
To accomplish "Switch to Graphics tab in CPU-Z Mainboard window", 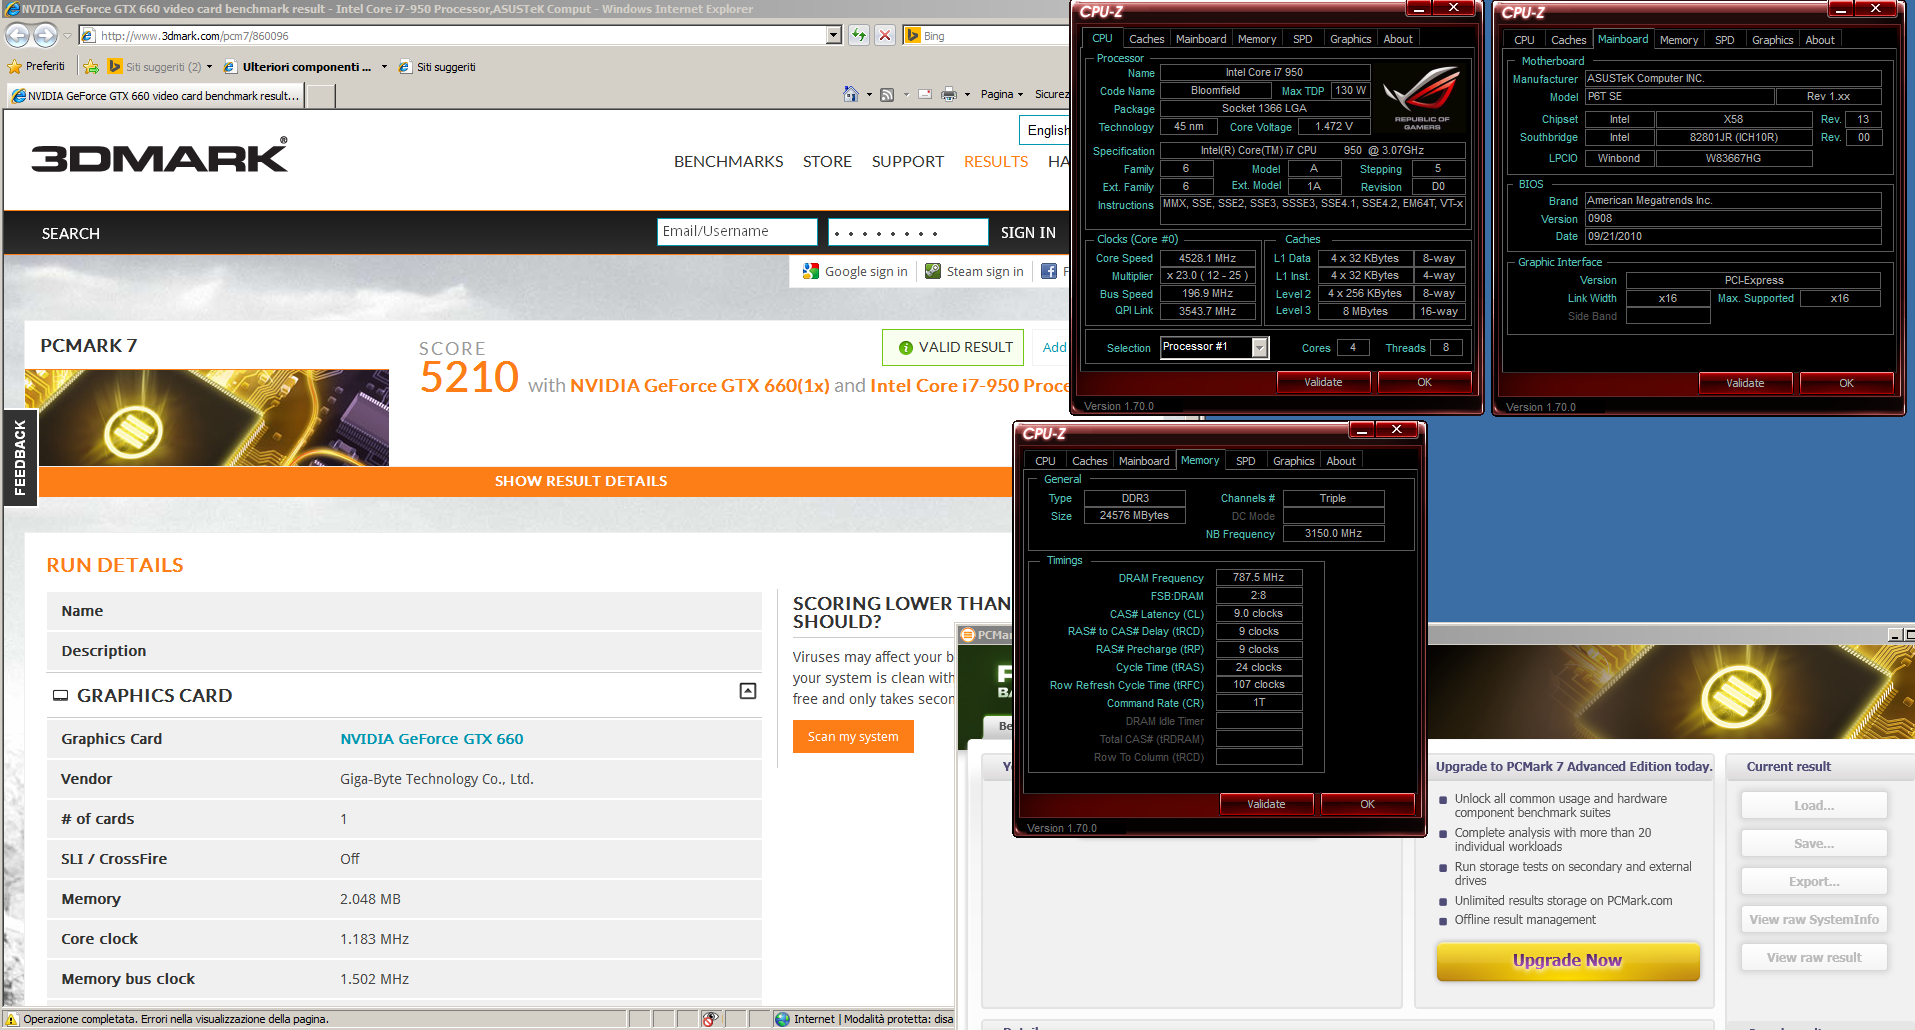I will point(1772,40).
